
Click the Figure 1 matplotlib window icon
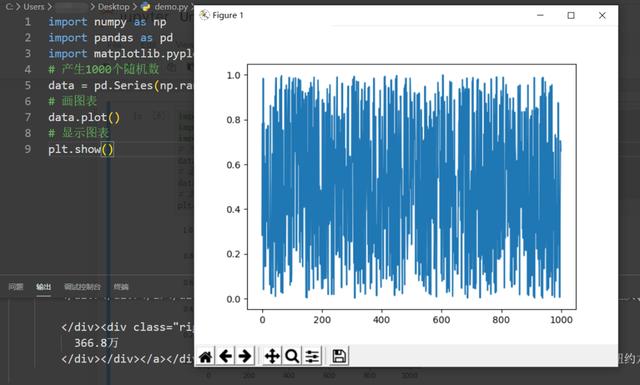[204, 15]
